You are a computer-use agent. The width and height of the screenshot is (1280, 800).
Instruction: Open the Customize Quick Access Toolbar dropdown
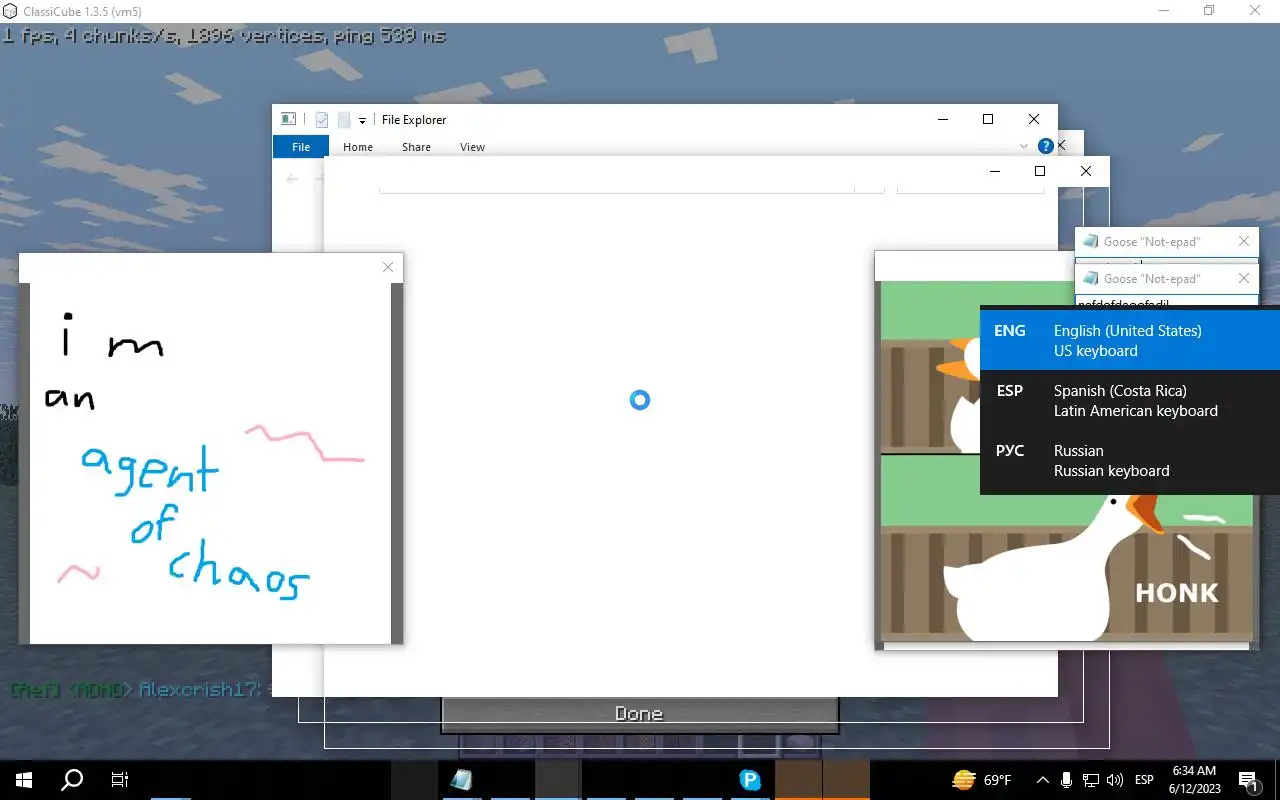point(362,121)
